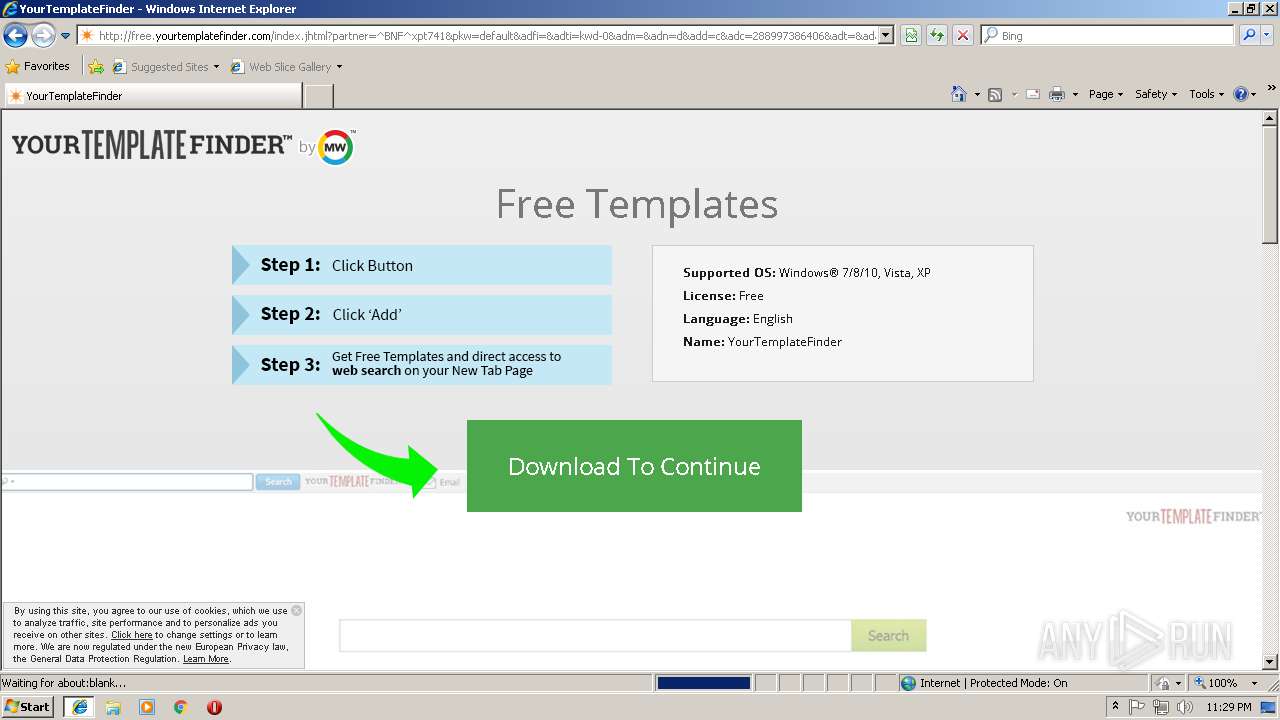Screen dimensions: 1280x720
Task: Click the MW colorful circle logo
Action: (336, 147)
